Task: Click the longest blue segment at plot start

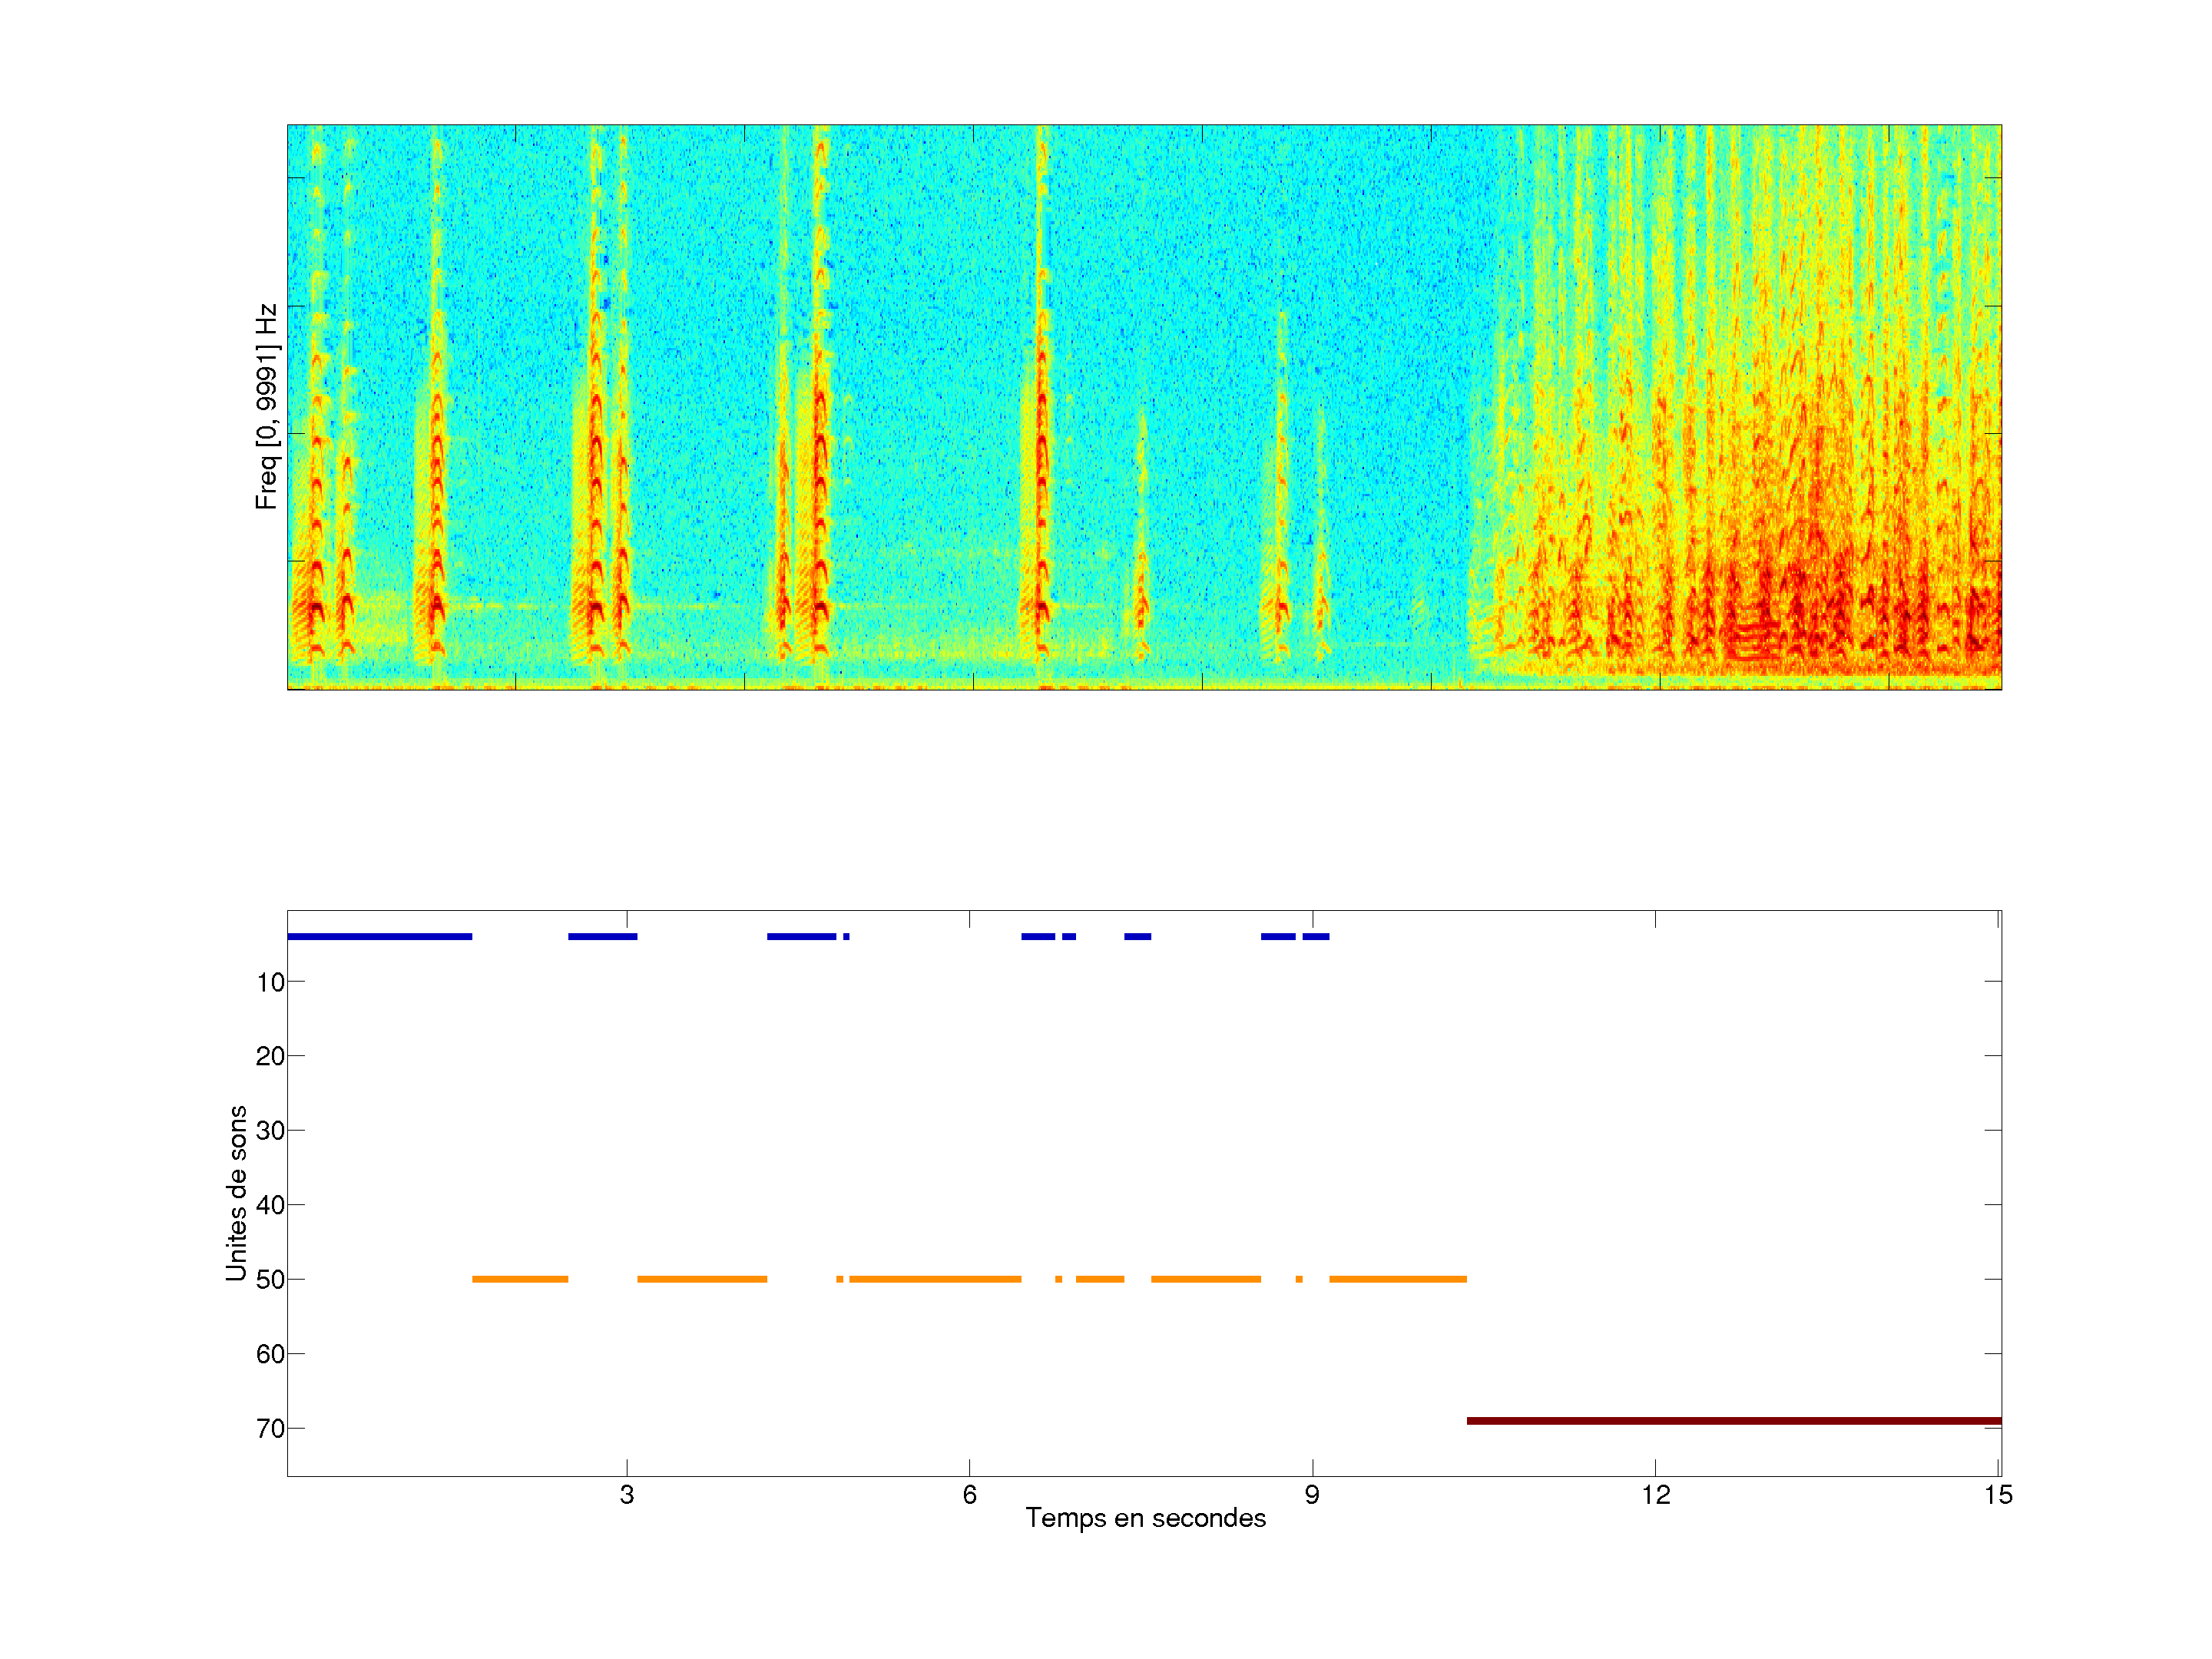Action: click(379, 936)
